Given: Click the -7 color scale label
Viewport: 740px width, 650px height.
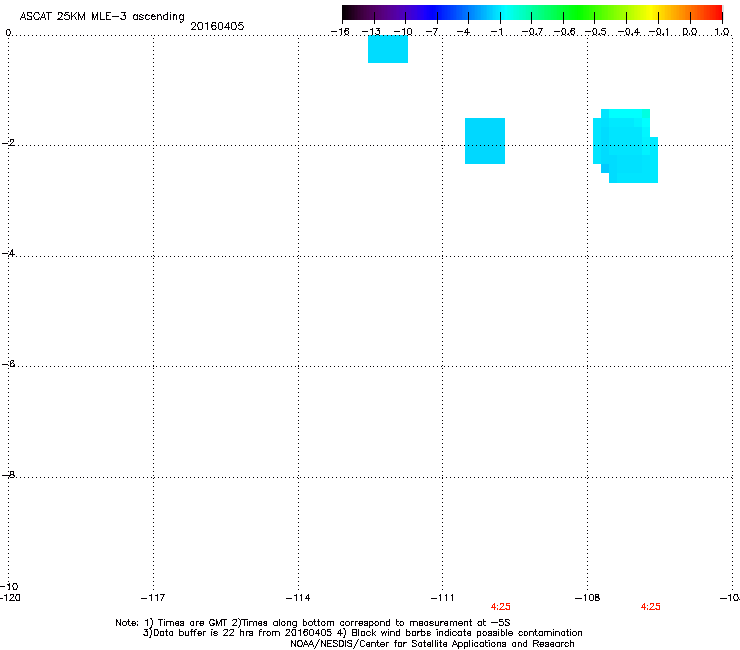Looking at the screenshot, I should point(432,32).
